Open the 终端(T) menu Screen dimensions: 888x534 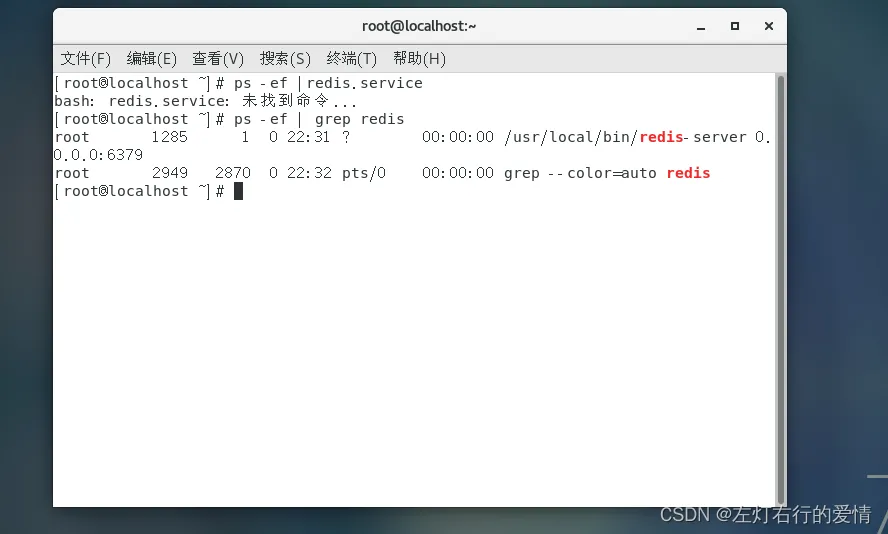[x=351, y=58]
